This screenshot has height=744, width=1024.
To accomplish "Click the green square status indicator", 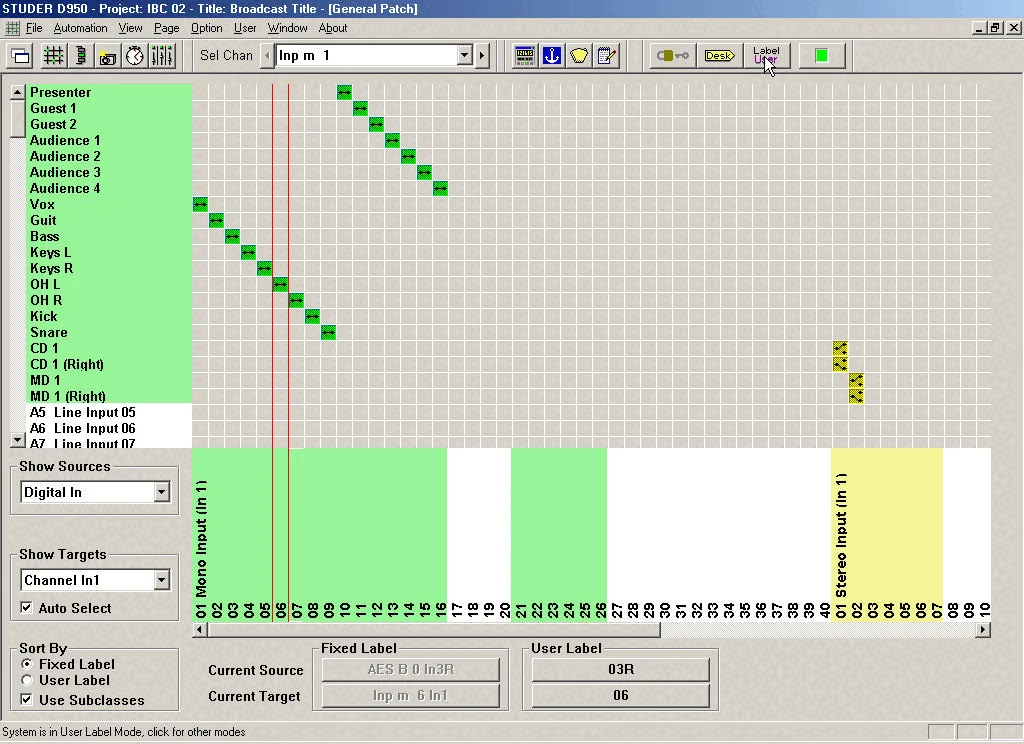I will (x=822, y=56).
